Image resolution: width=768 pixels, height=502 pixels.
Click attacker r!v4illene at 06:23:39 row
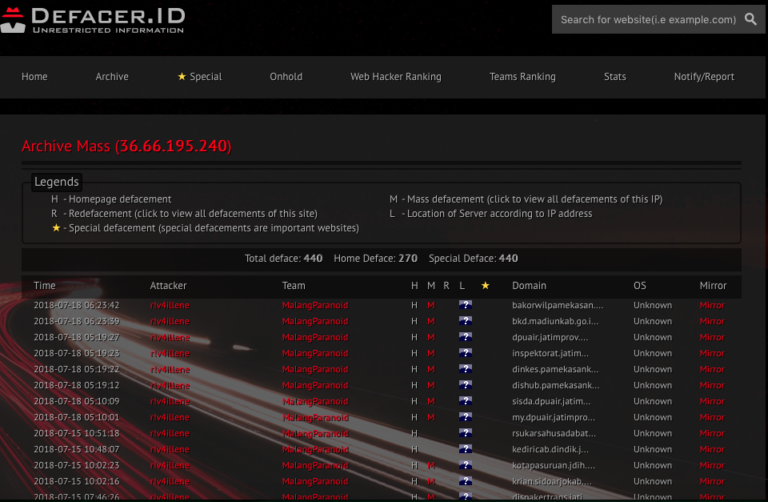point(169,321)
